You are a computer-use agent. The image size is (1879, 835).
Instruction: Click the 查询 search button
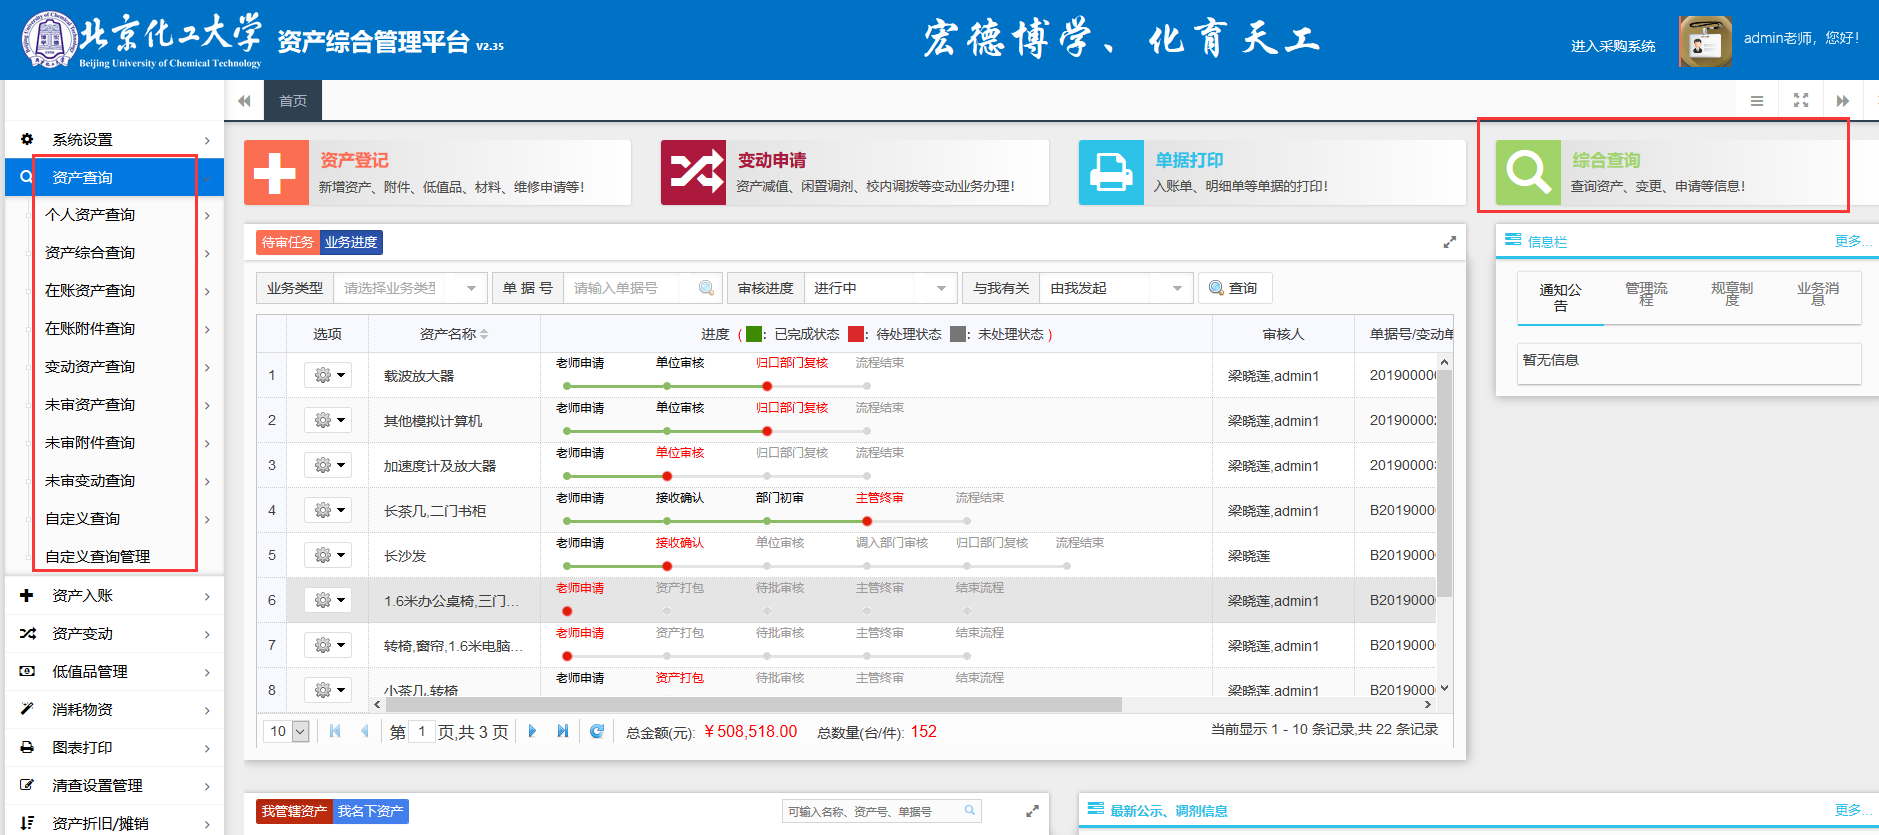point(1234,288)
